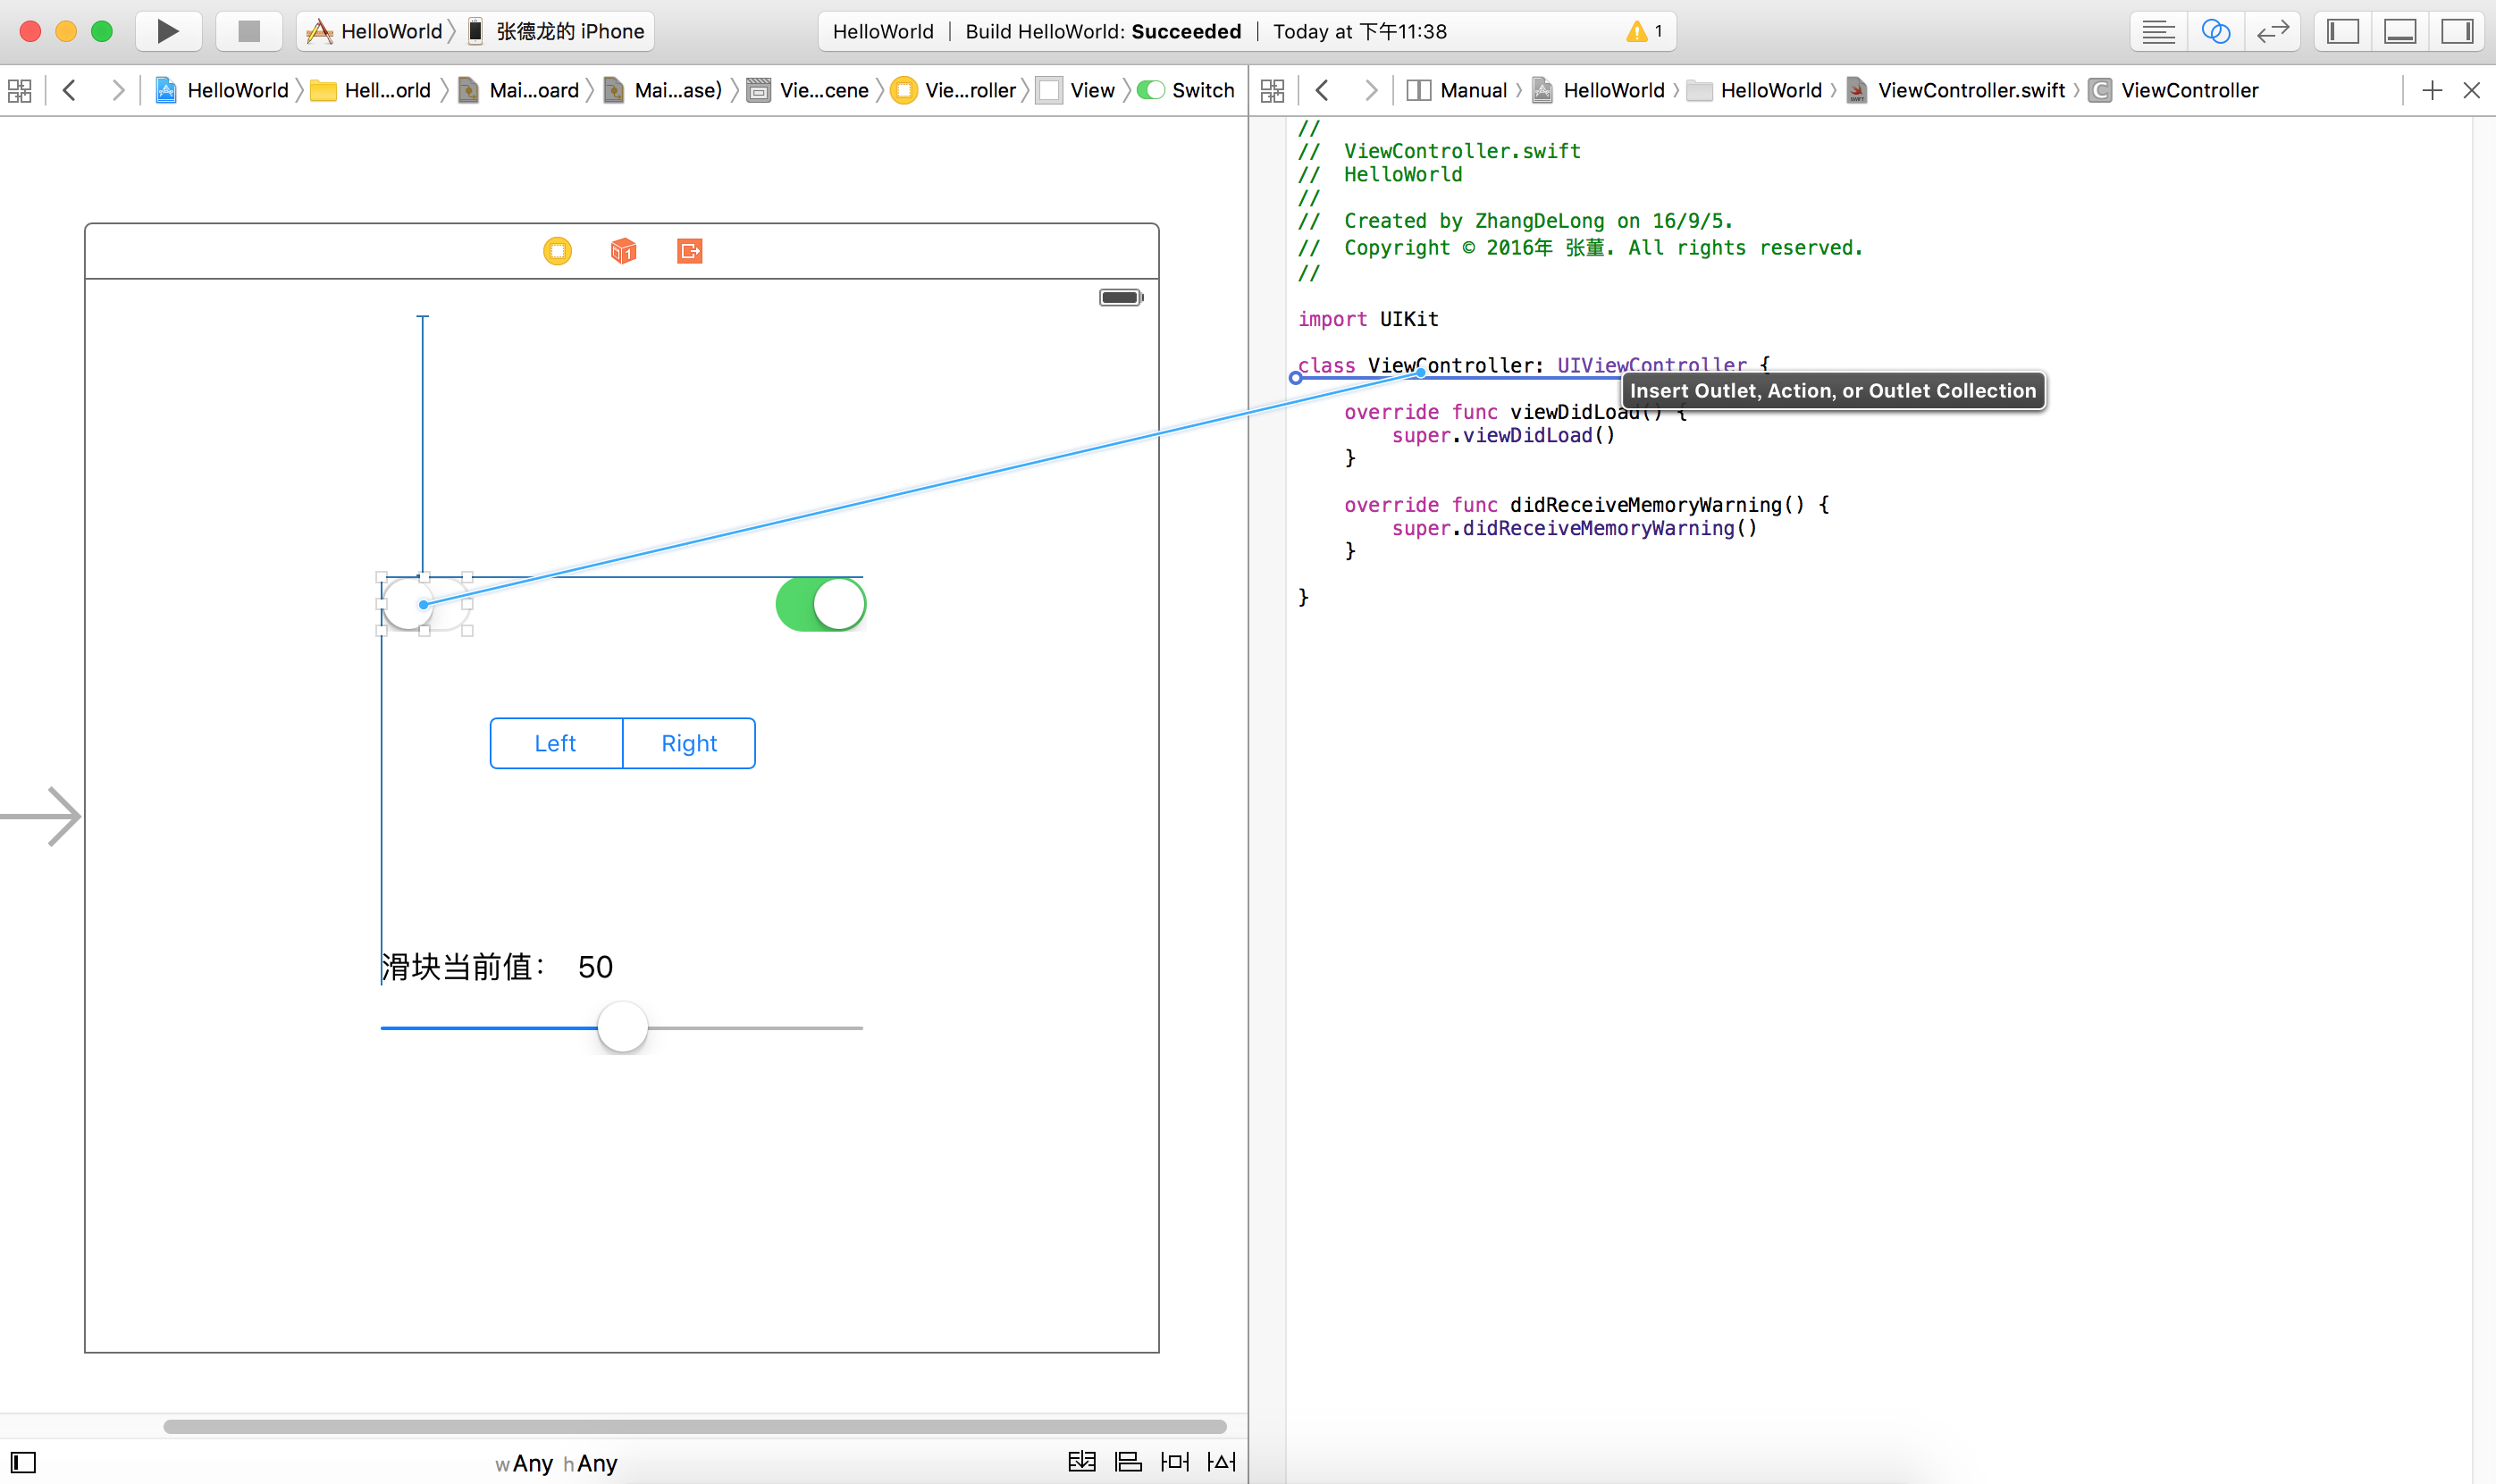The width and height of the screenshot is (2496, 1484).
Task: Go back in assistant editor history
Action: pos(1322,90)
